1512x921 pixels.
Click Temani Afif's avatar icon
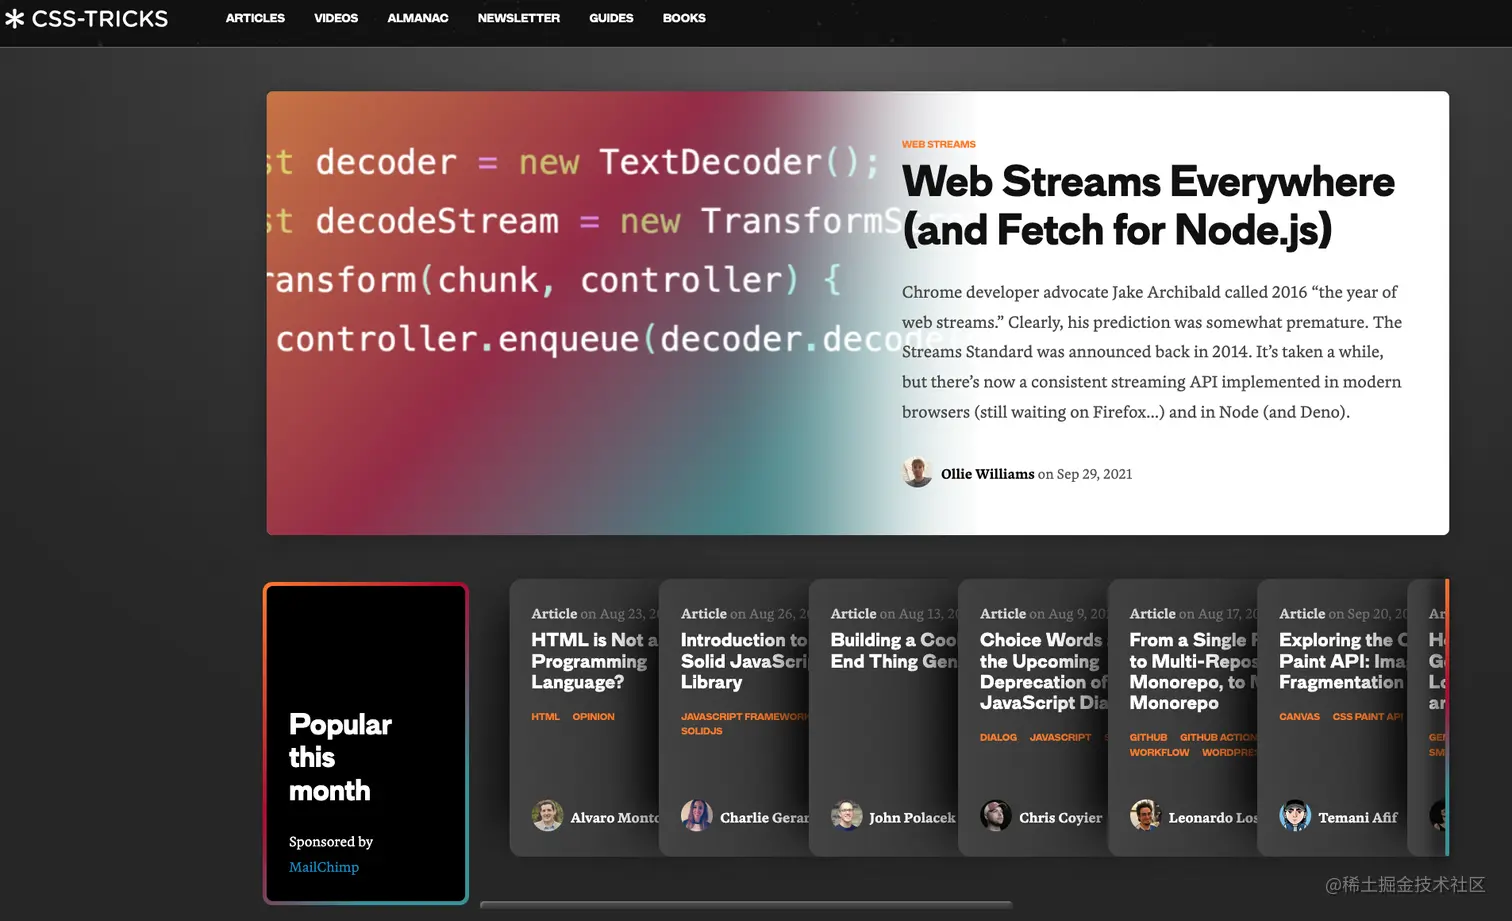point(1295,816)
